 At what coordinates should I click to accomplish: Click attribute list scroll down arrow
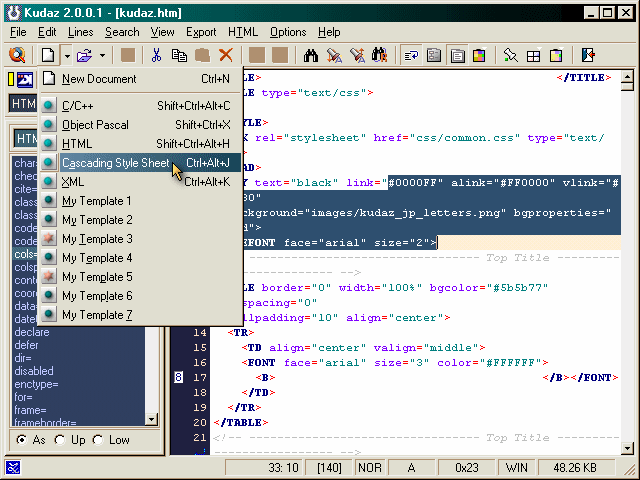(151, 419)
